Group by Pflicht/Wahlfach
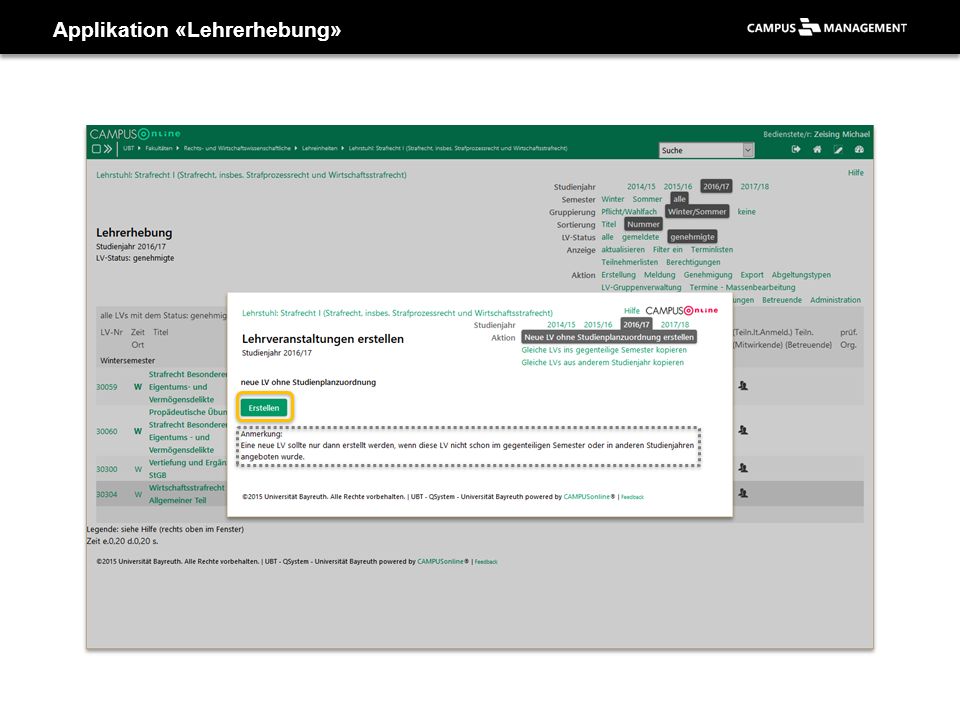 [629, 212]
